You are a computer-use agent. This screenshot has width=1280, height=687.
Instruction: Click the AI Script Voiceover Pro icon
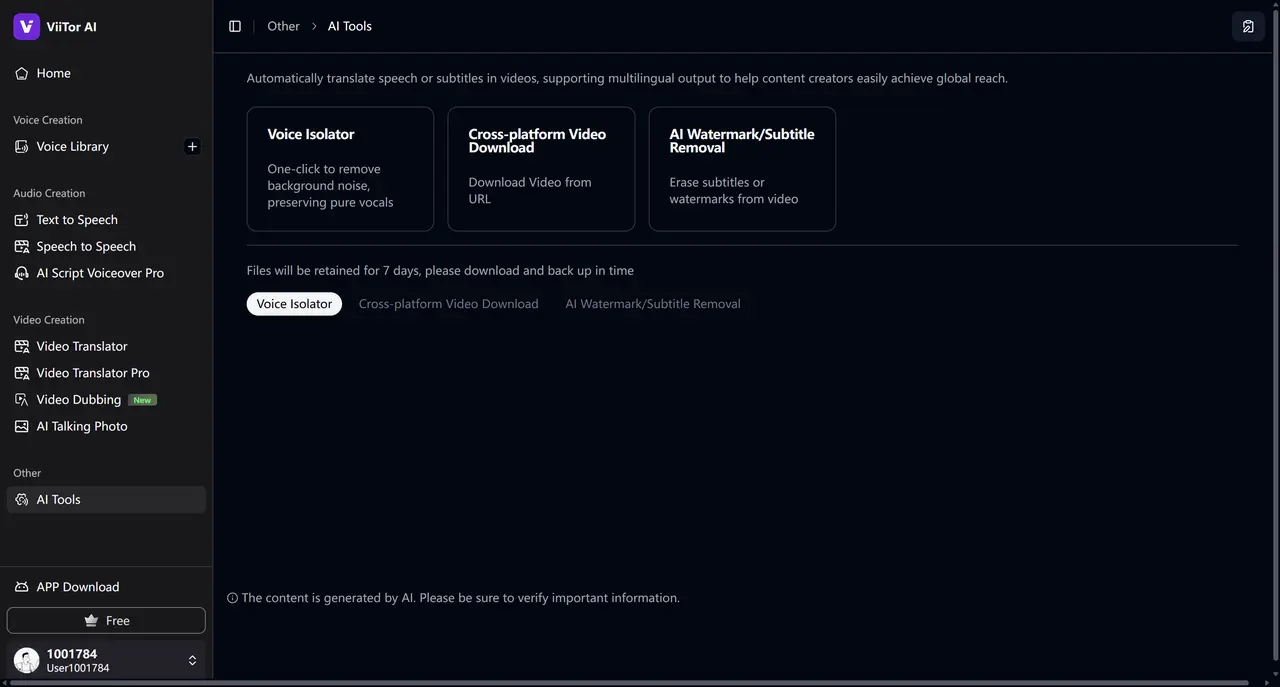pos(22,273)
